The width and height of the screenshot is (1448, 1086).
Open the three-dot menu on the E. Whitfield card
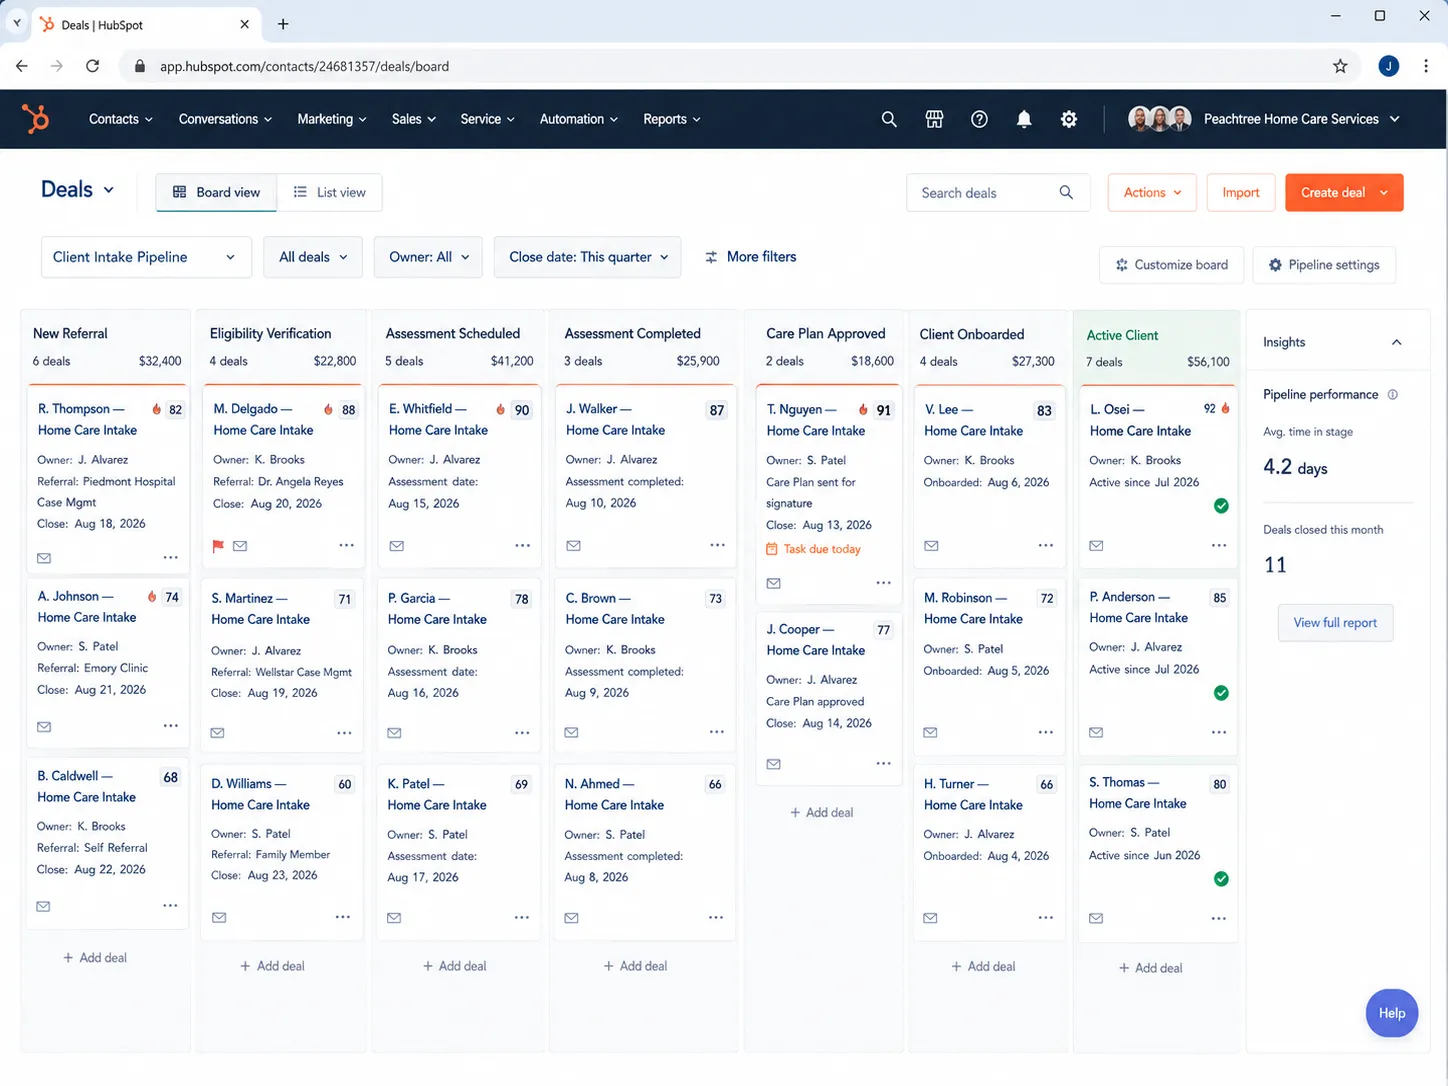[x=522, y=545]
